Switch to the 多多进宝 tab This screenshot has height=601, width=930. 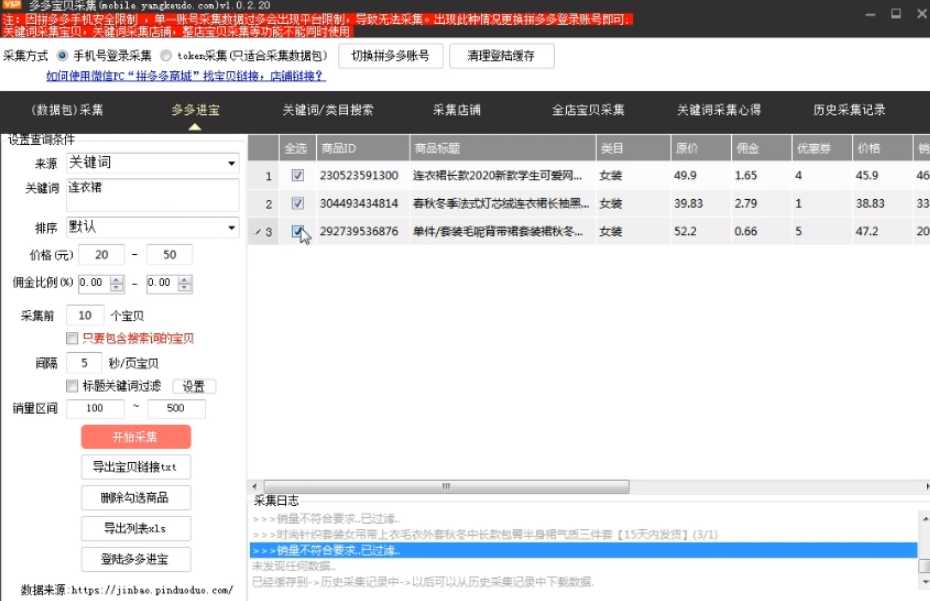195,110
